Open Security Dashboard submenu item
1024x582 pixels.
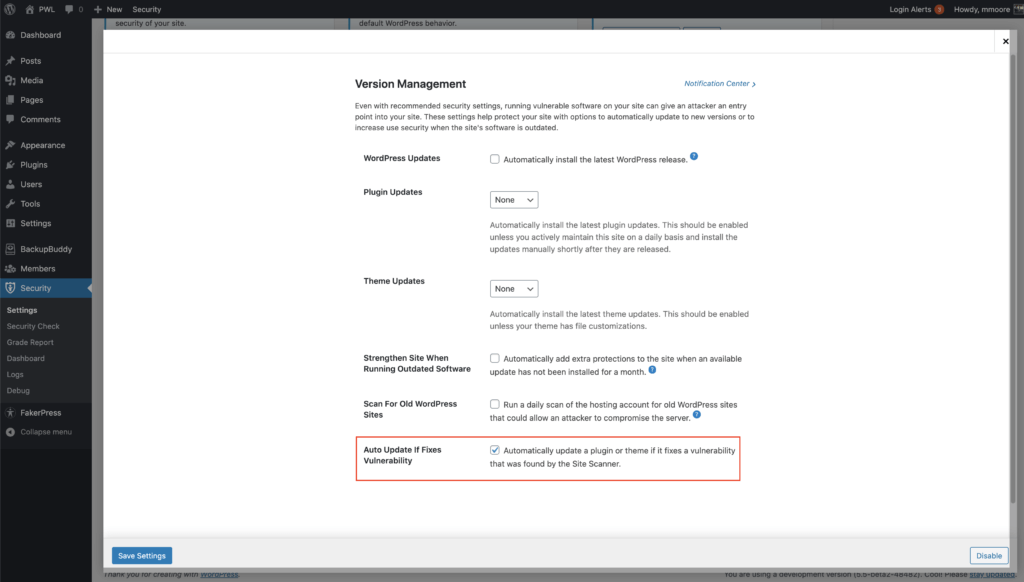pos(25,359)
